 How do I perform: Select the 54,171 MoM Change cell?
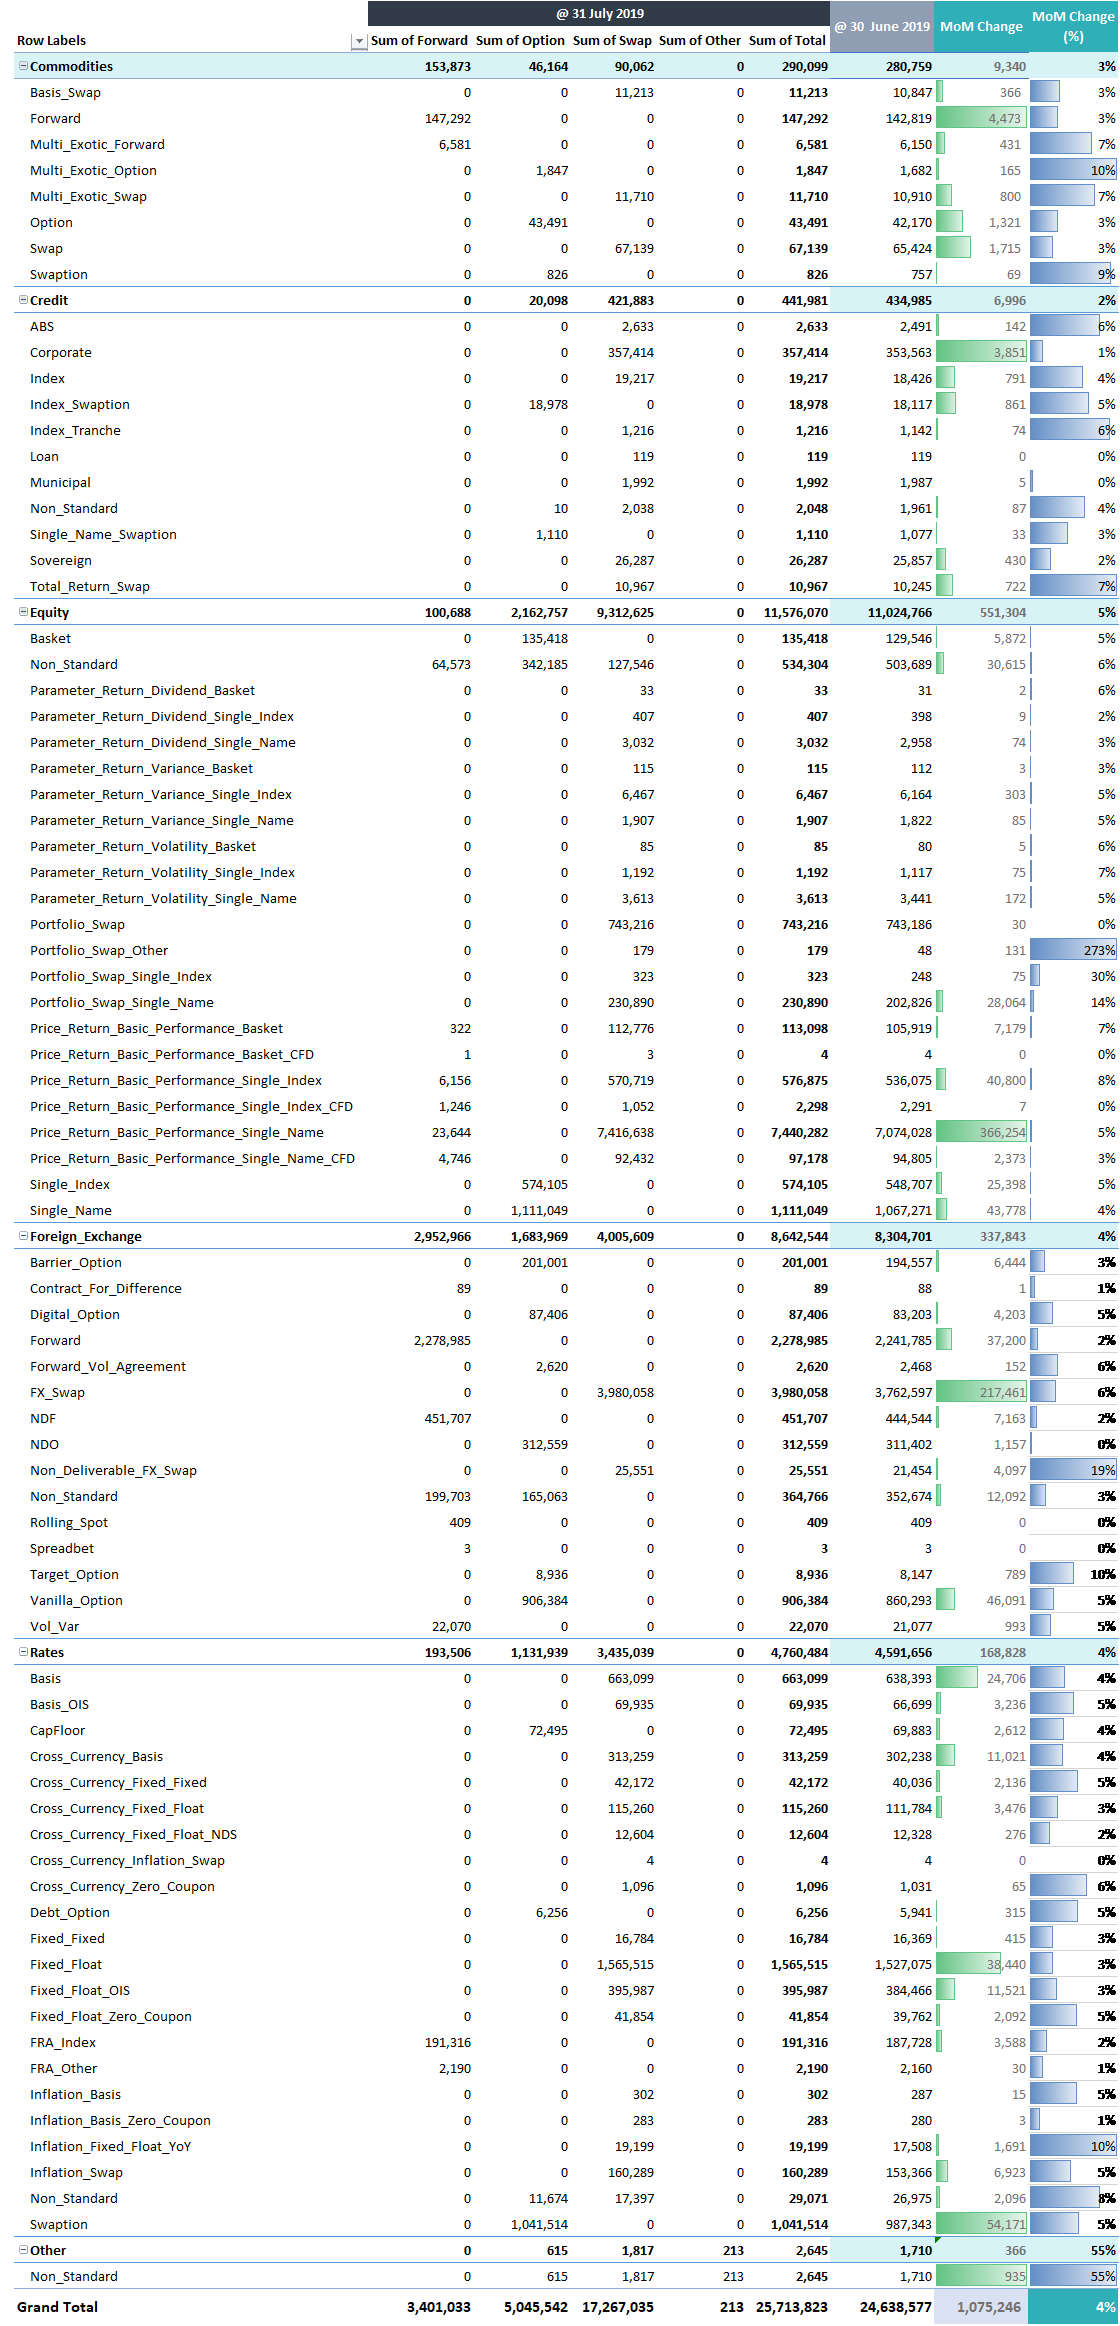coord(981,2224)
